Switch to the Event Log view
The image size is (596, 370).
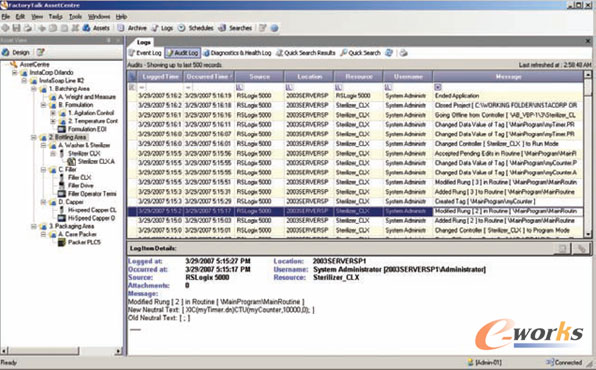point(145,53)
